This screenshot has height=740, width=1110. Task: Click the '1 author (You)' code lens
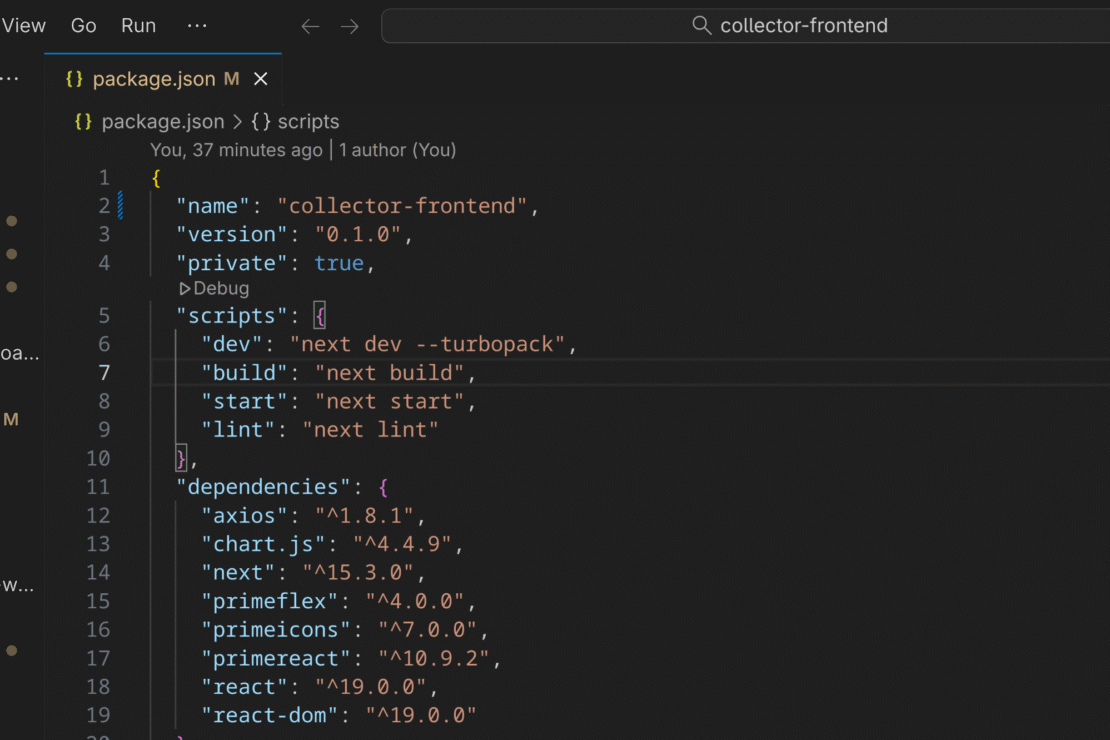[x=397, y=150]
